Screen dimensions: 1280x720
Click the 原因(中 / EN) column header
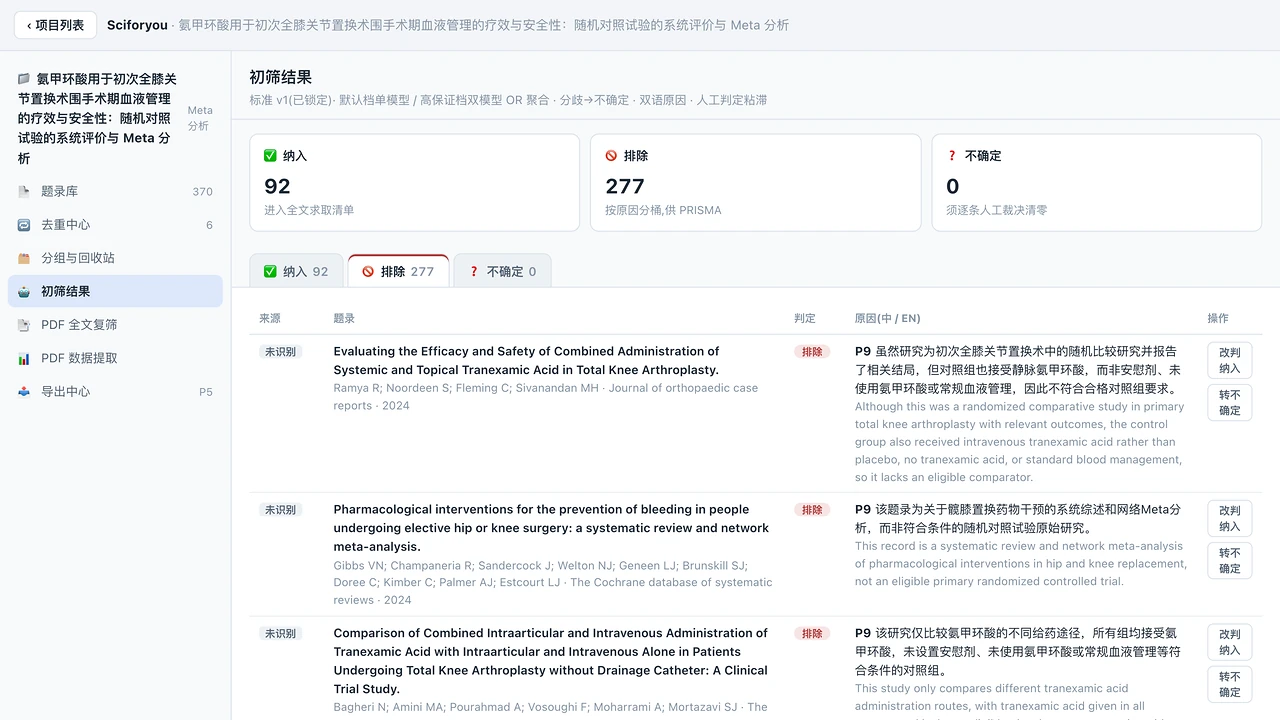pos(888,318)
